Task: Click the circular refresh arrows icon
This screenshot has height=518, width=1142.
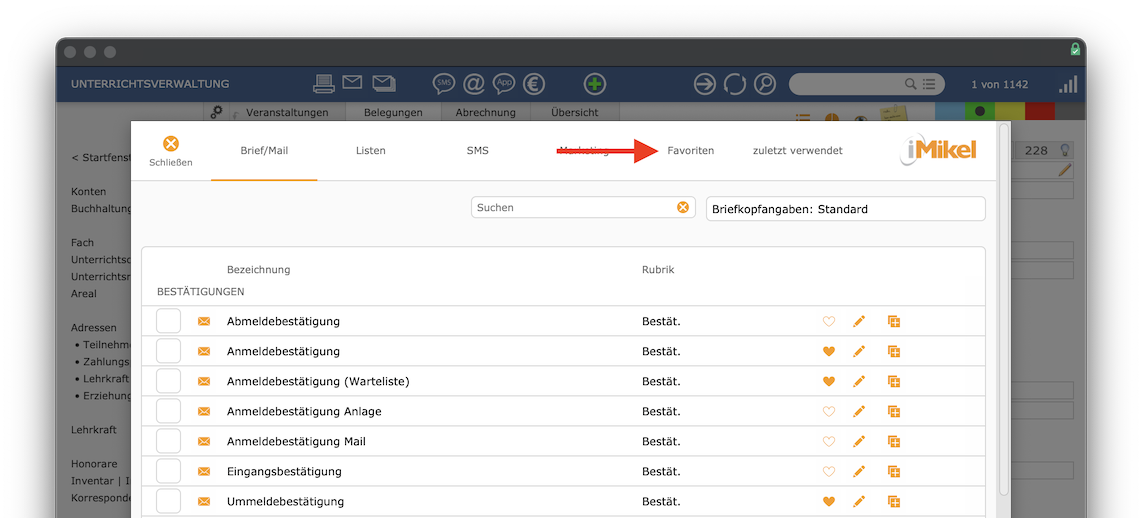Action: click(x=734, y=84)
